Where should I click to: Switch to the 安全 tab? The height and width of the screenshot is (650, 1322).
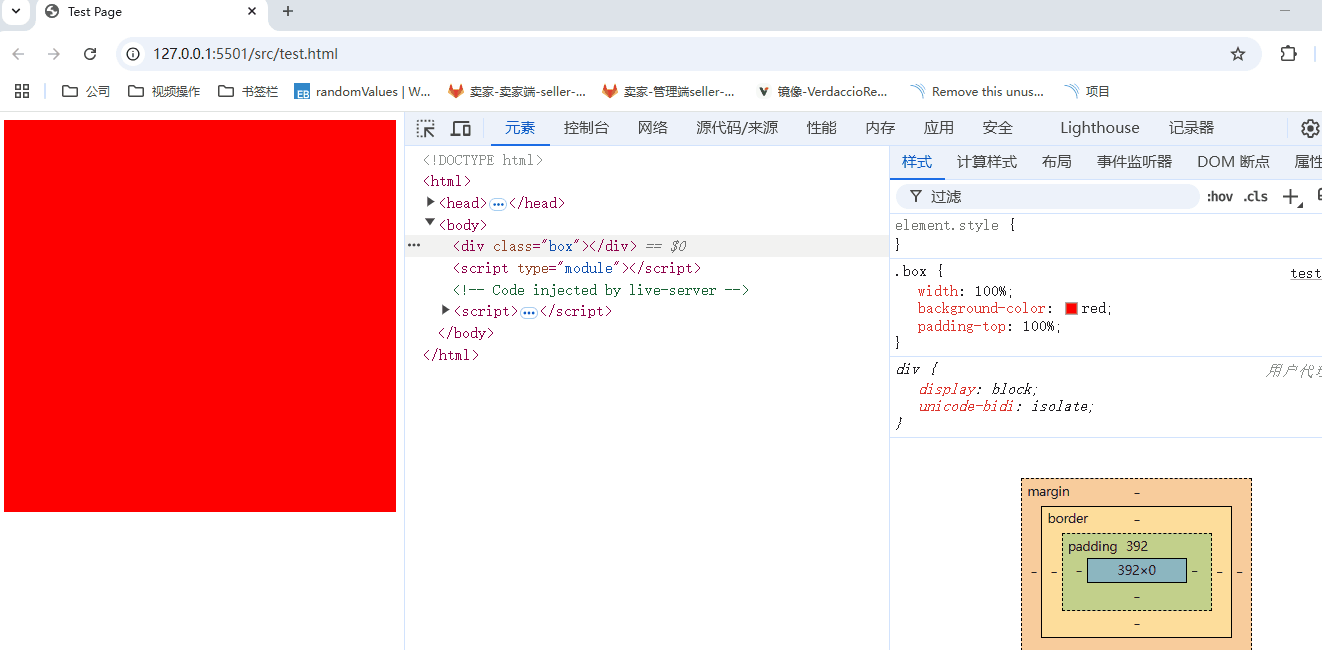(x=998, y=128)
